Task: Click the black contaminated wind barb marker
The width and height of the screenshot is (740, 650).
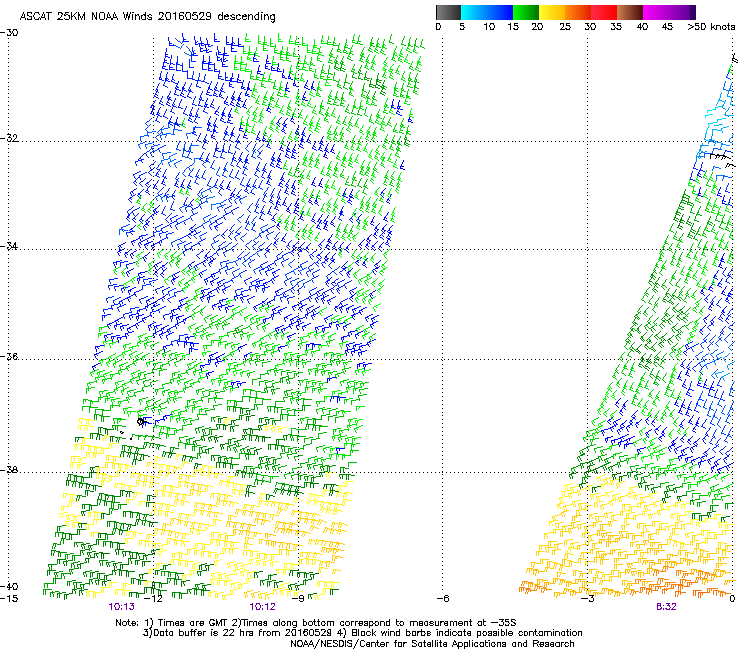Action: tap(141, 422)
